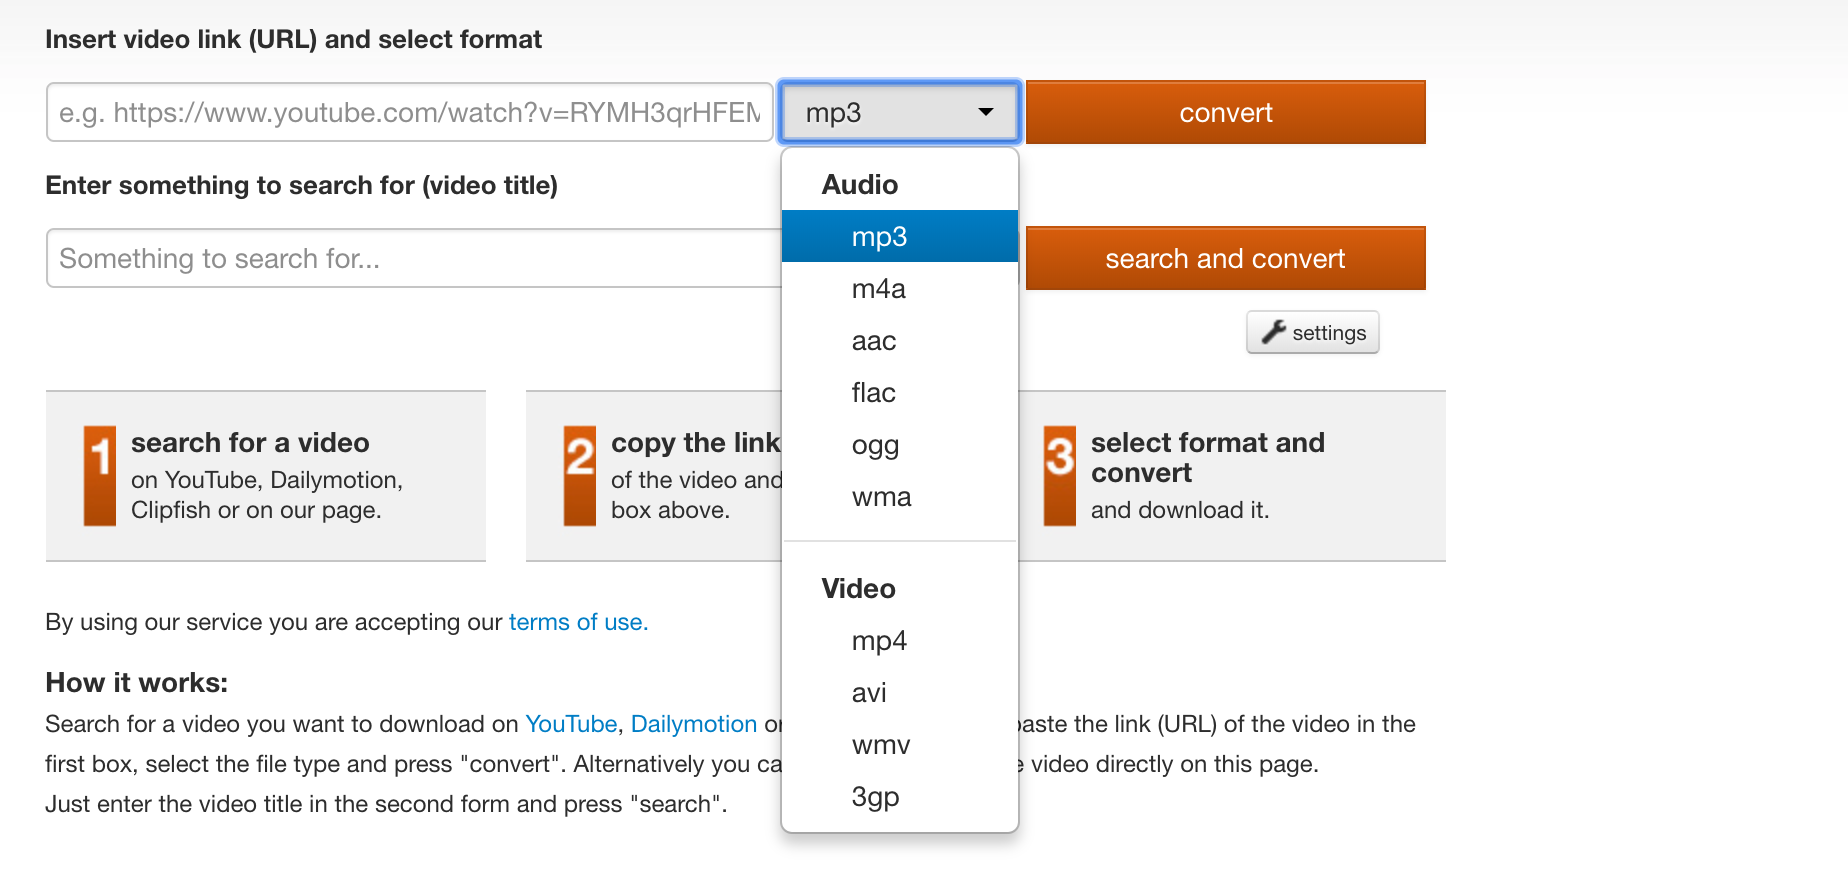Pick ogg from the format list
The width and height of the screenshot is (1848, 894).
click(x=899, y=444)
